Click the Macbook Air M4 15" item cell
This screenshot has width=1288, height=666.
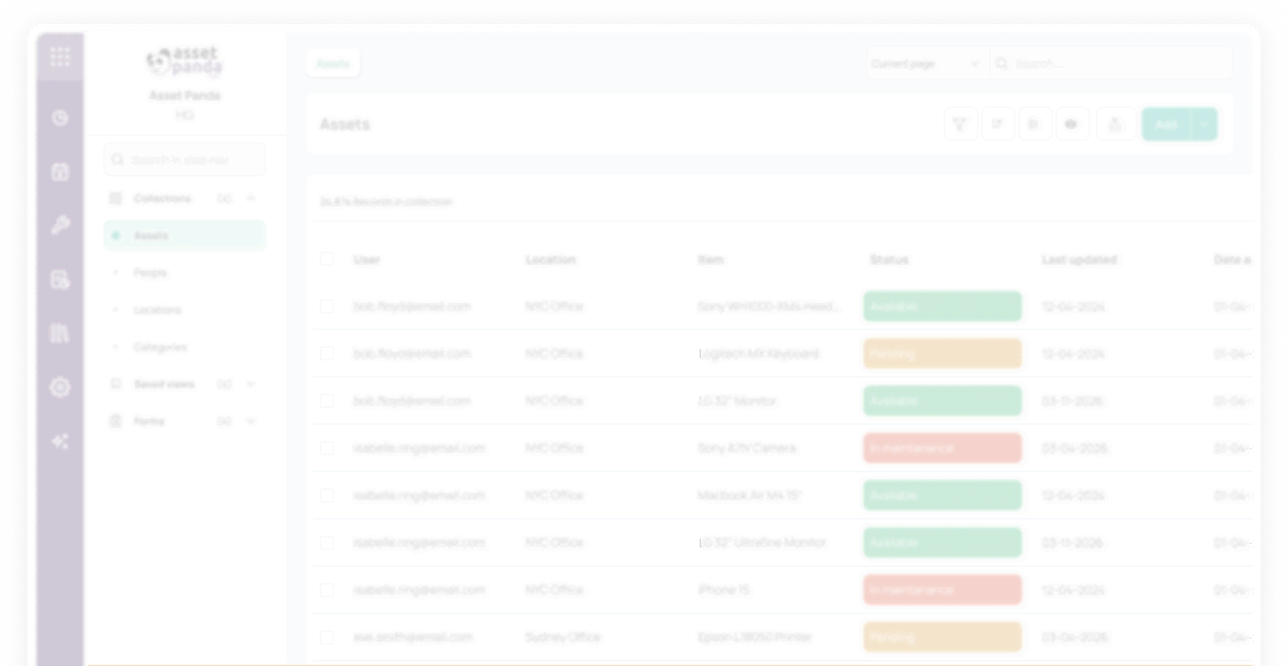click(750, 495)
